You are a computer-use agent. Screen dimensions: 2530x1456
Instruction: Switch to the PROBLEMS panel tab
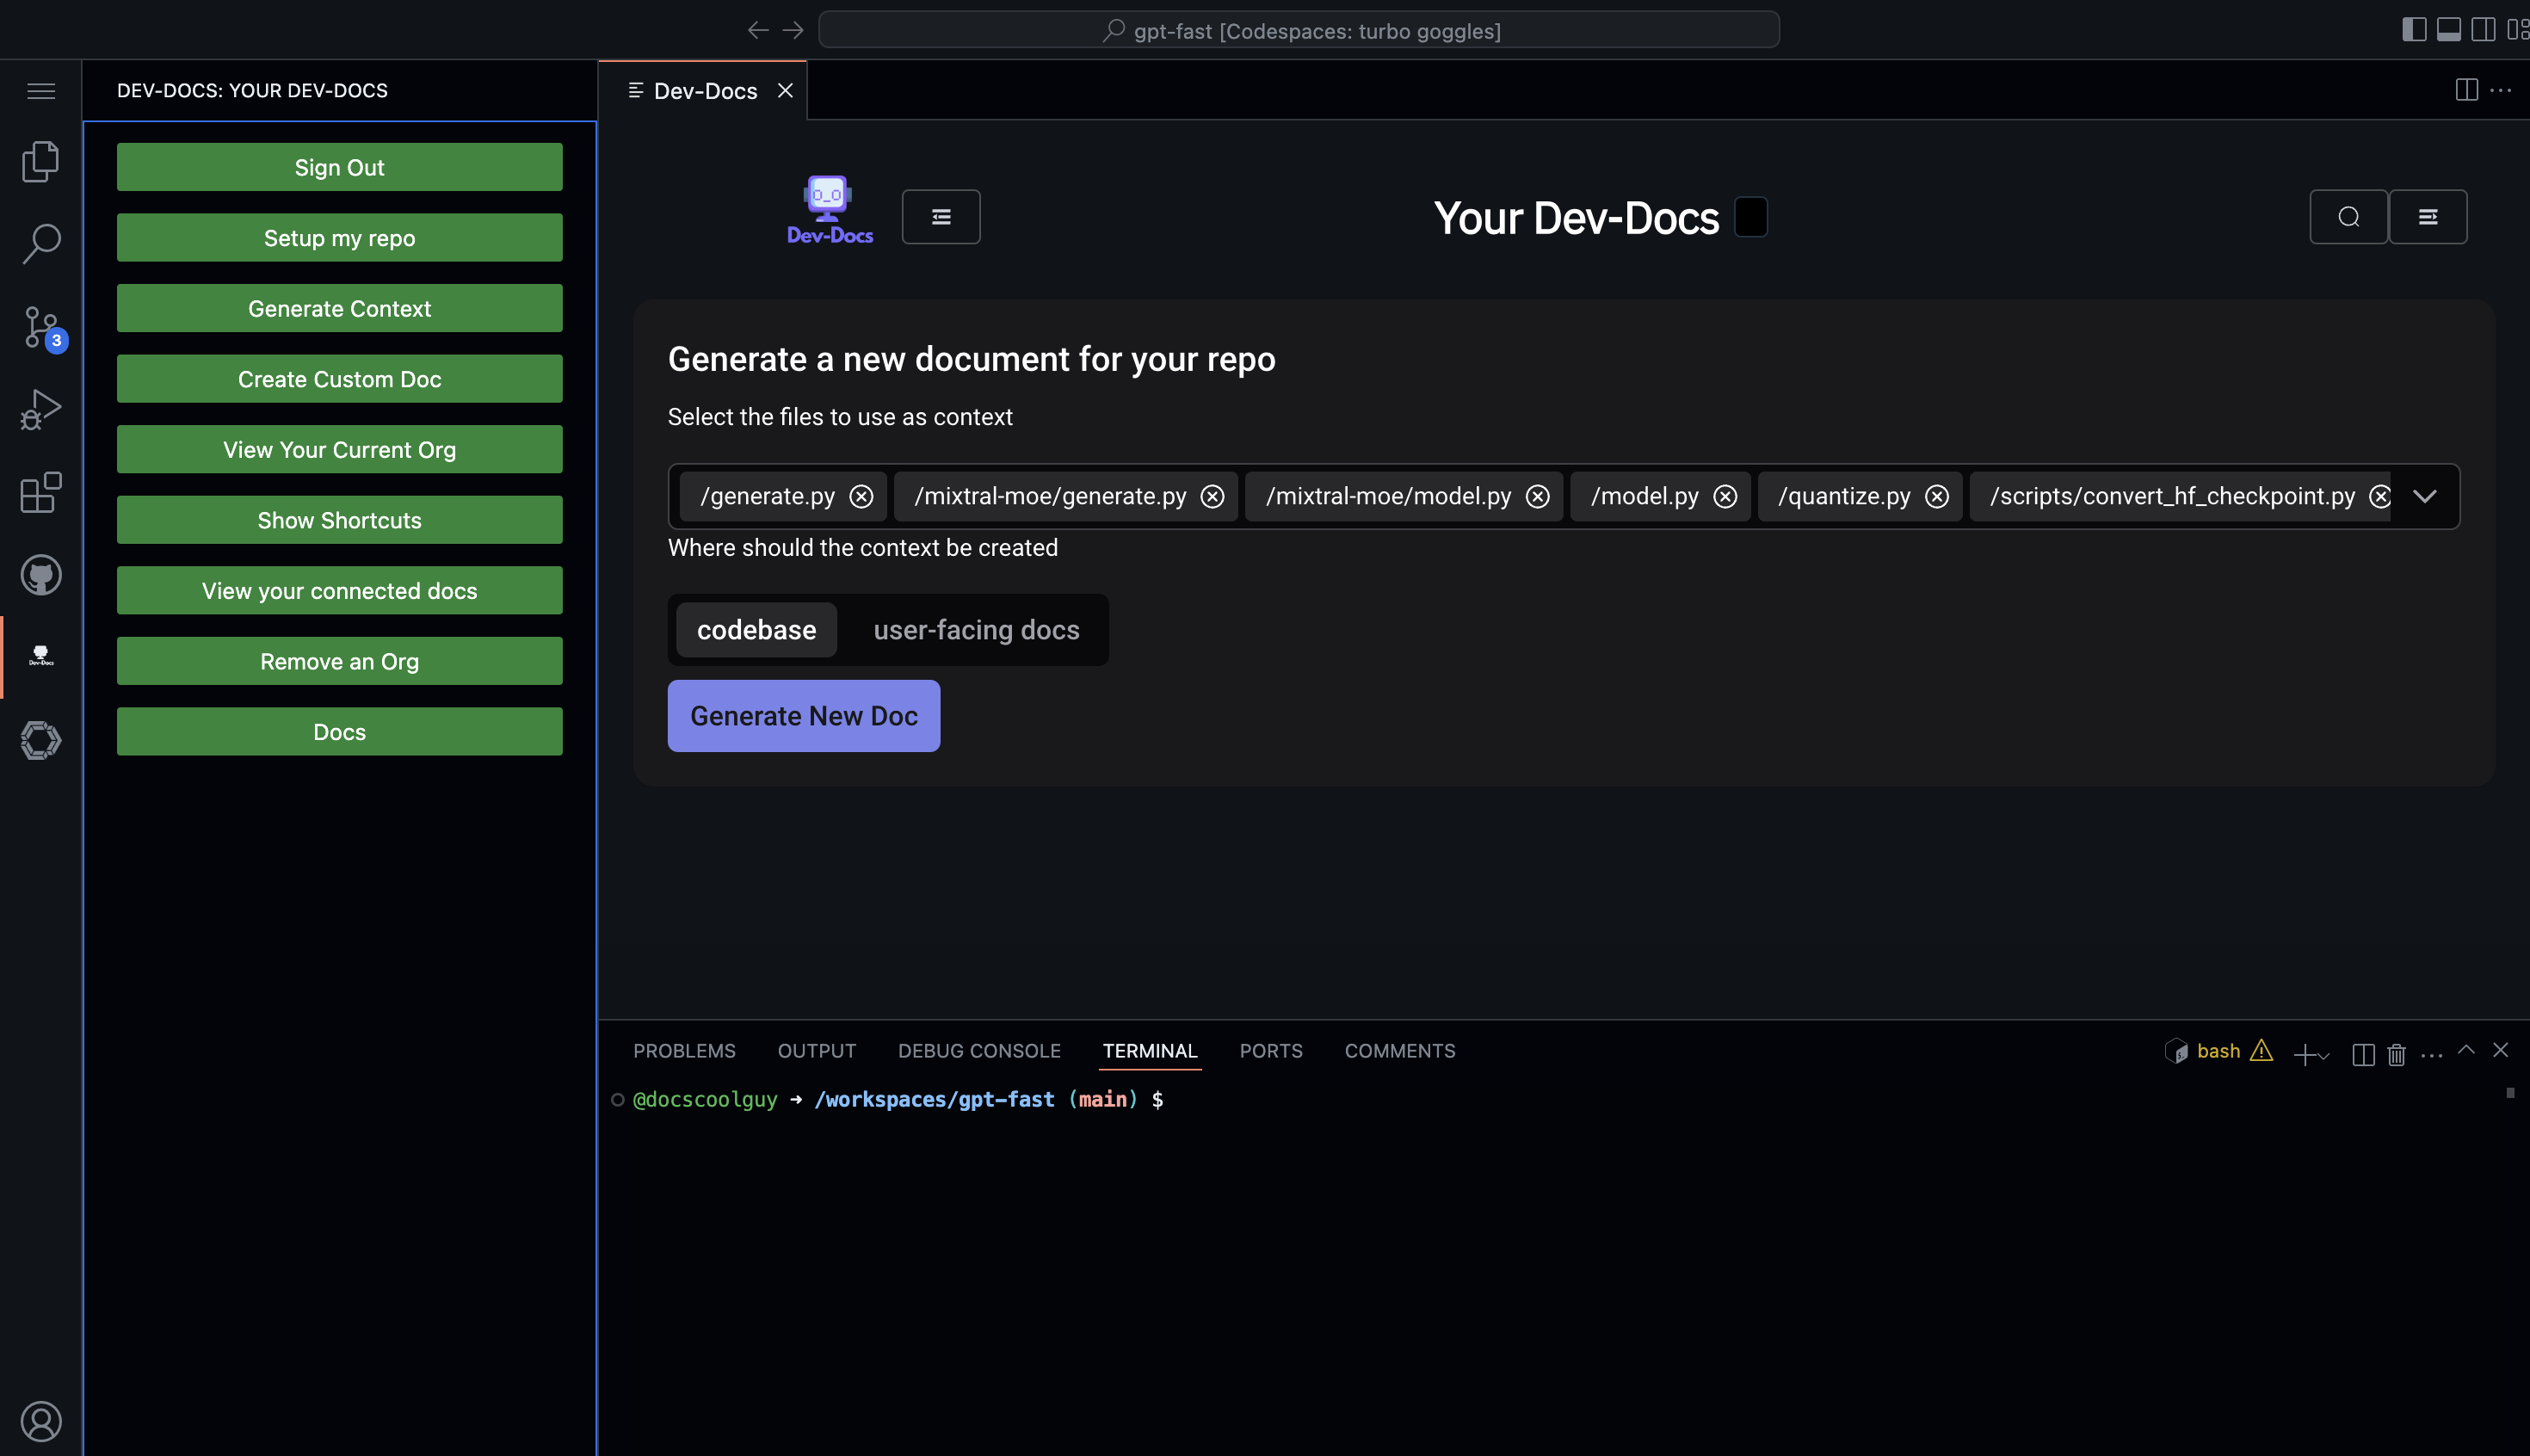pyautogui.click(x=684, y=1051)
